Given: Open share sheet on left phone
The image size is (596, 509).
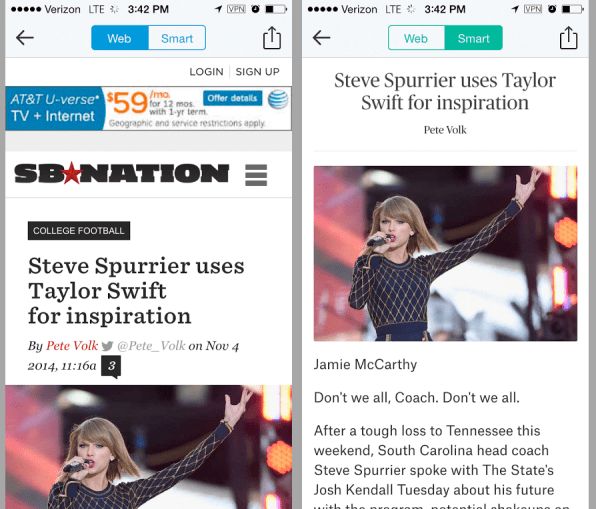Looking at the screenshot, I should coord(272,37).
